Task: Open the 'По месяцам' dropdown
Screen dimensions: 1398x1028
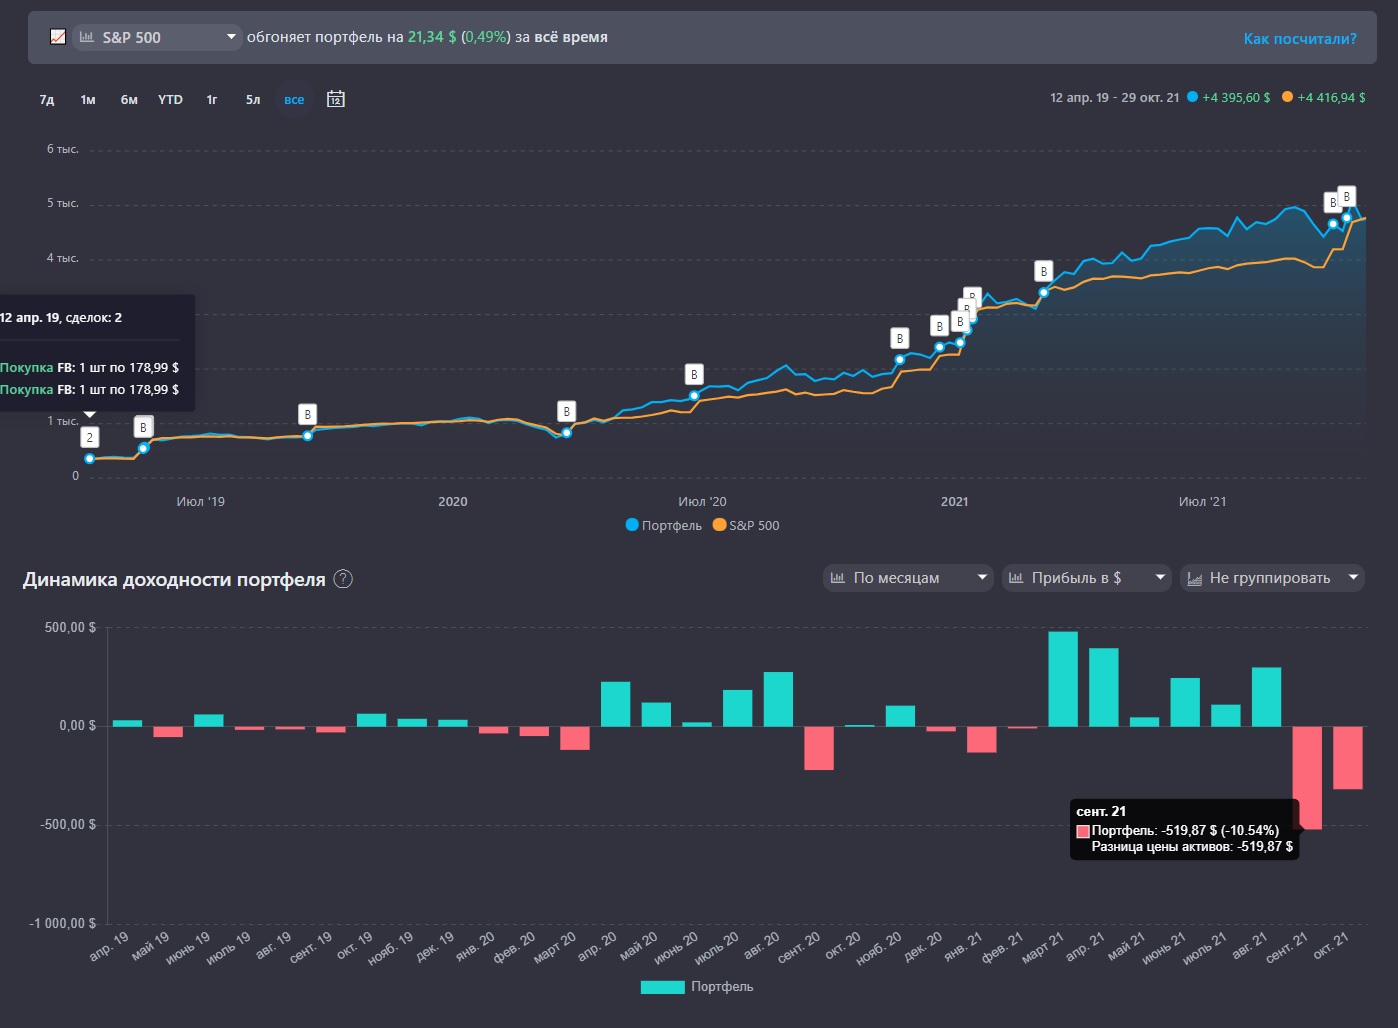Action: 908,577
